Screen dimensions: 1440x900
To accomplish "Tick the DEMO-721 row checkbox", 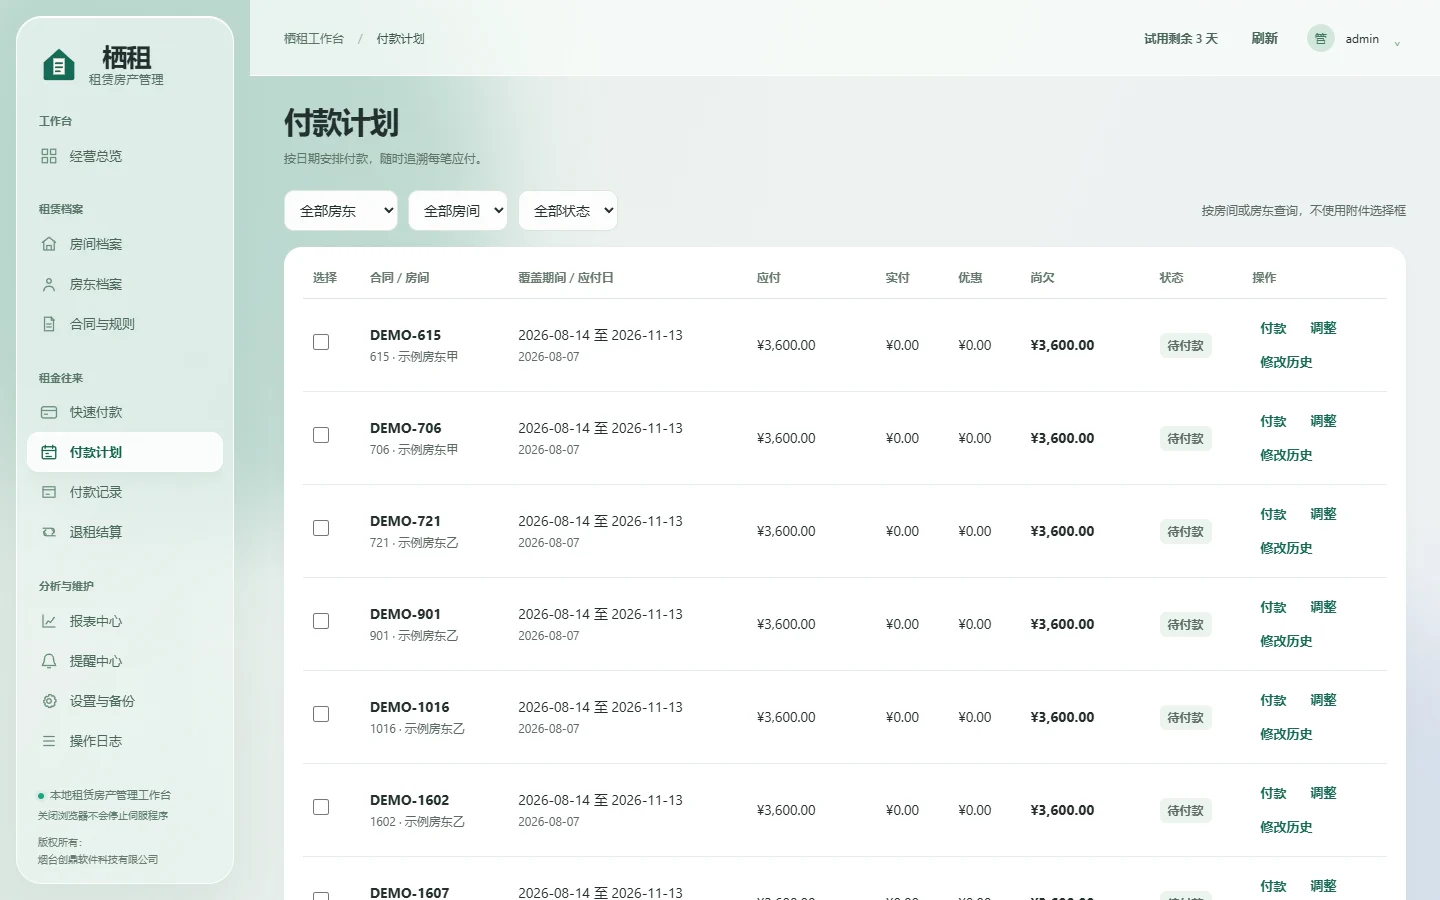I will 321,528.
